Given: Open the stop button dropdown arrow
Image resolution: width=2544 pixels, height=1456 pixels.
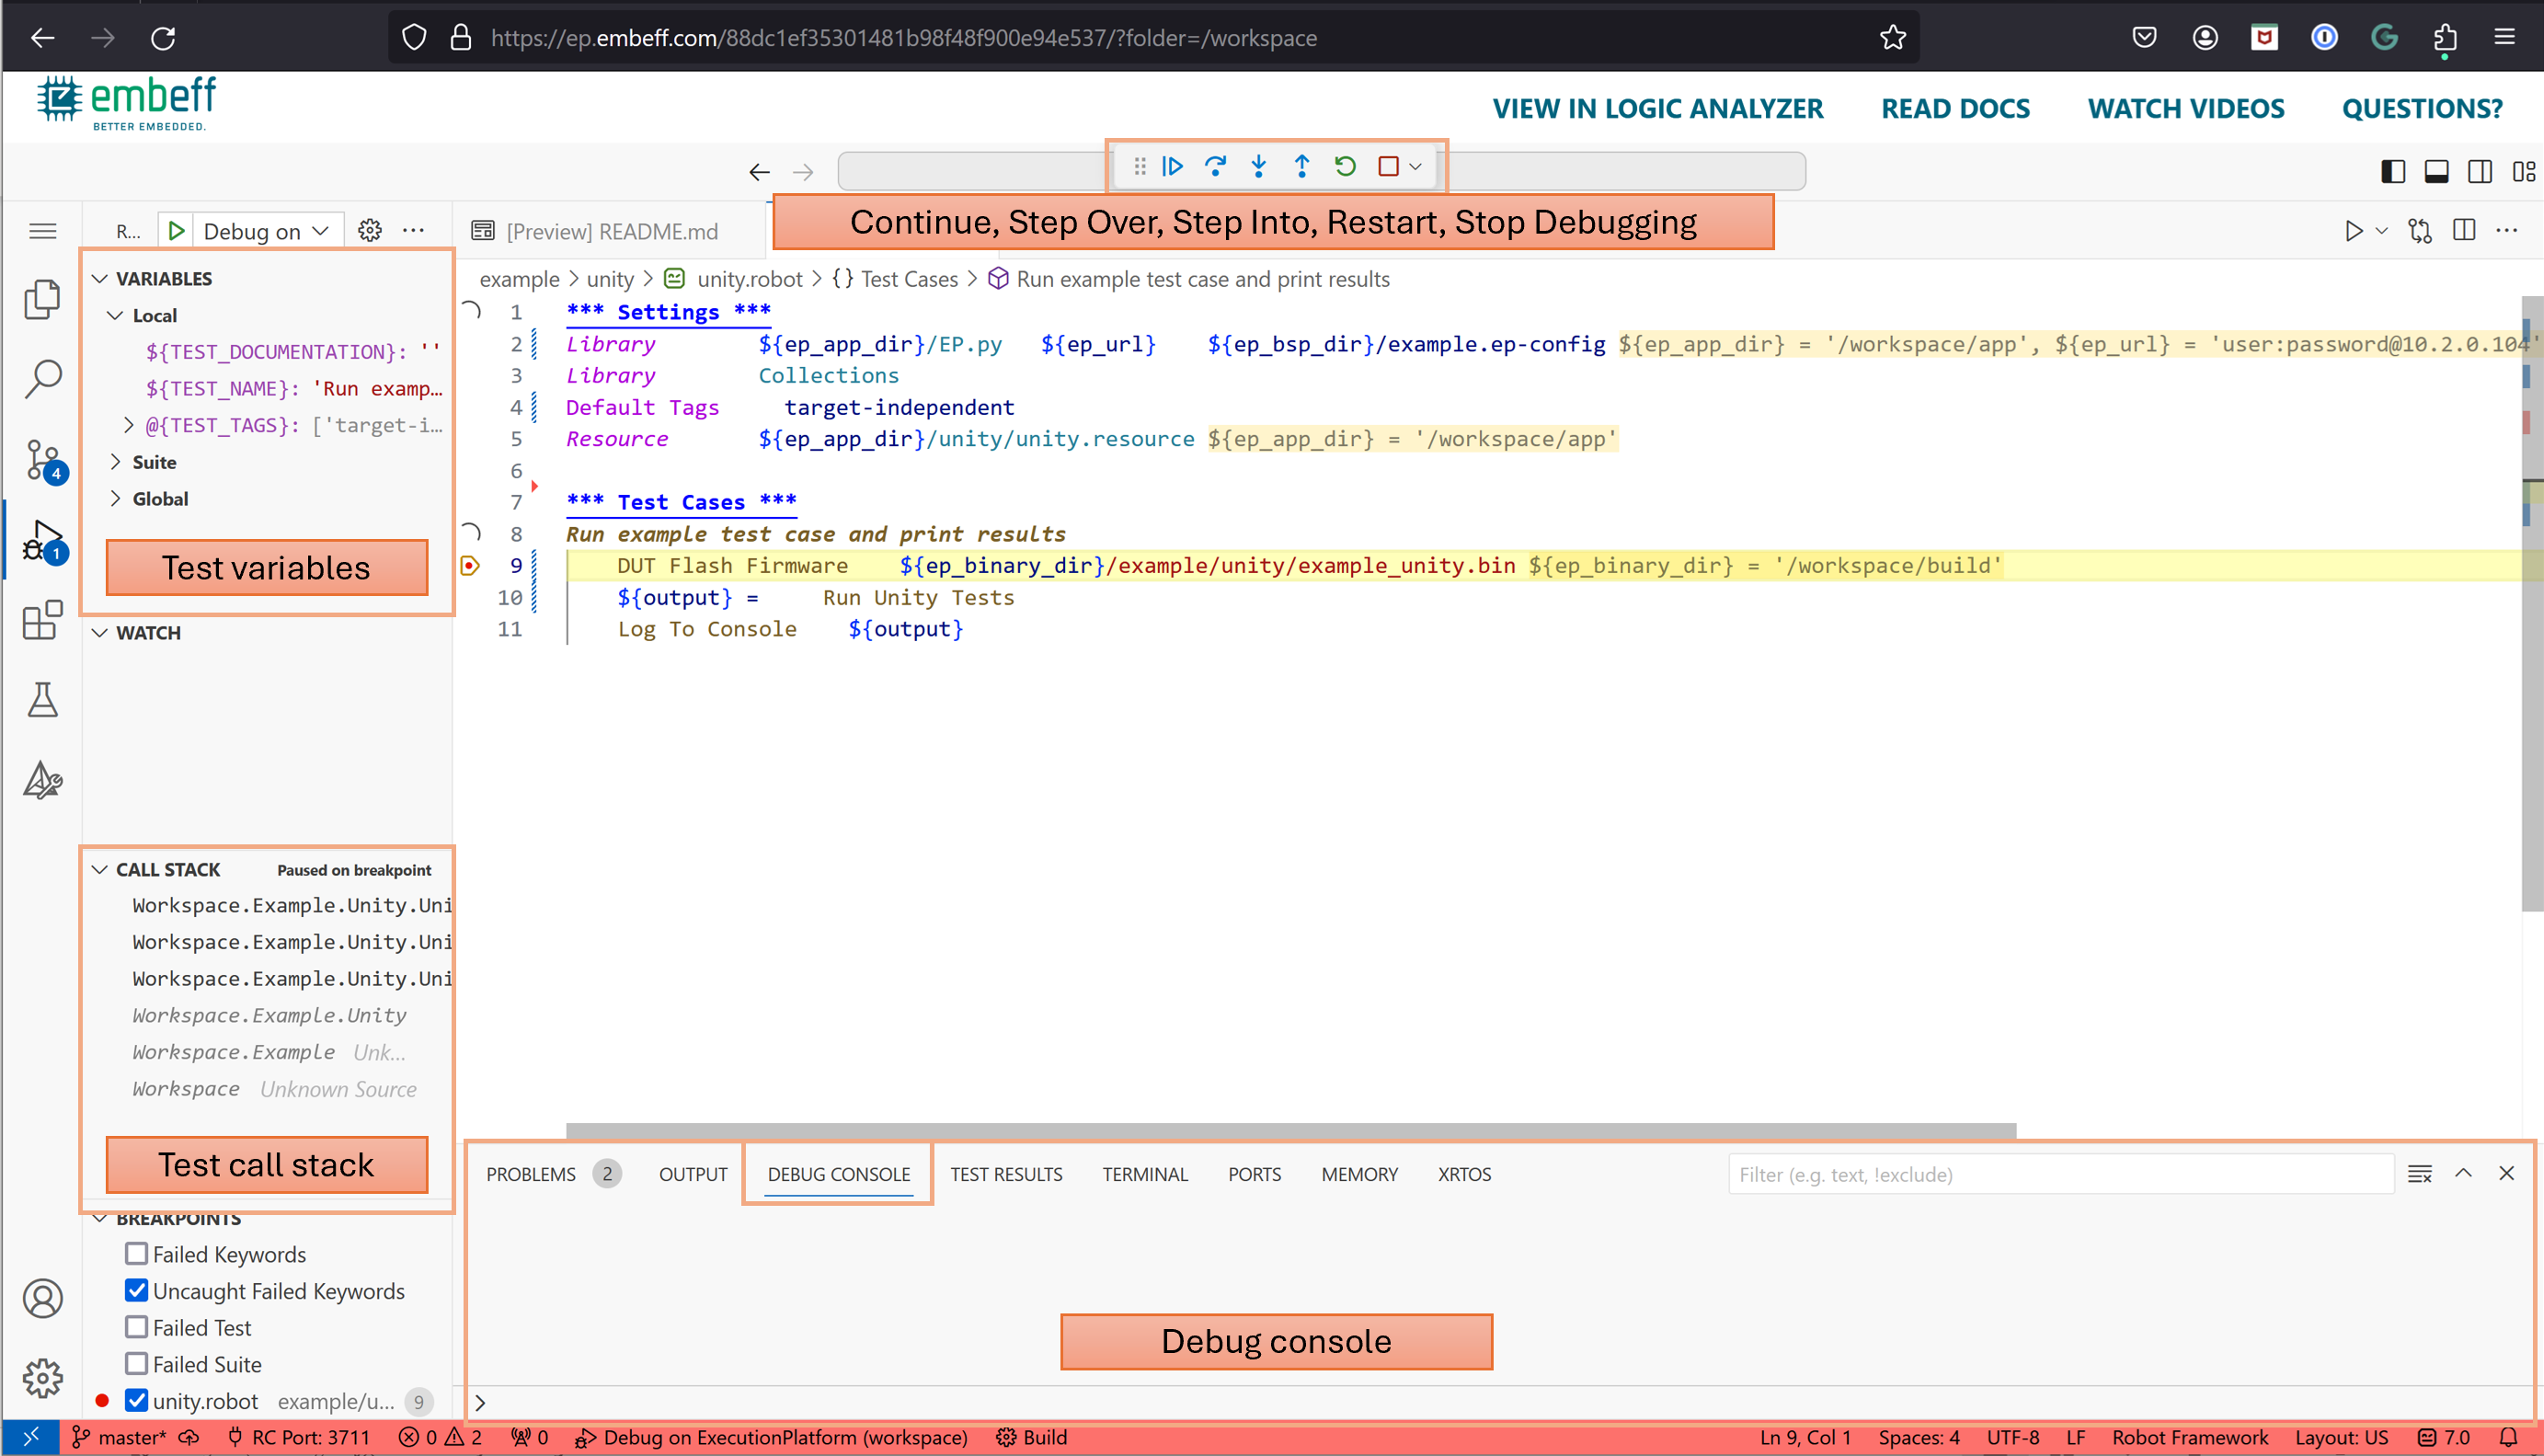Looking at the screenshot, I should tap(1415, 167).
